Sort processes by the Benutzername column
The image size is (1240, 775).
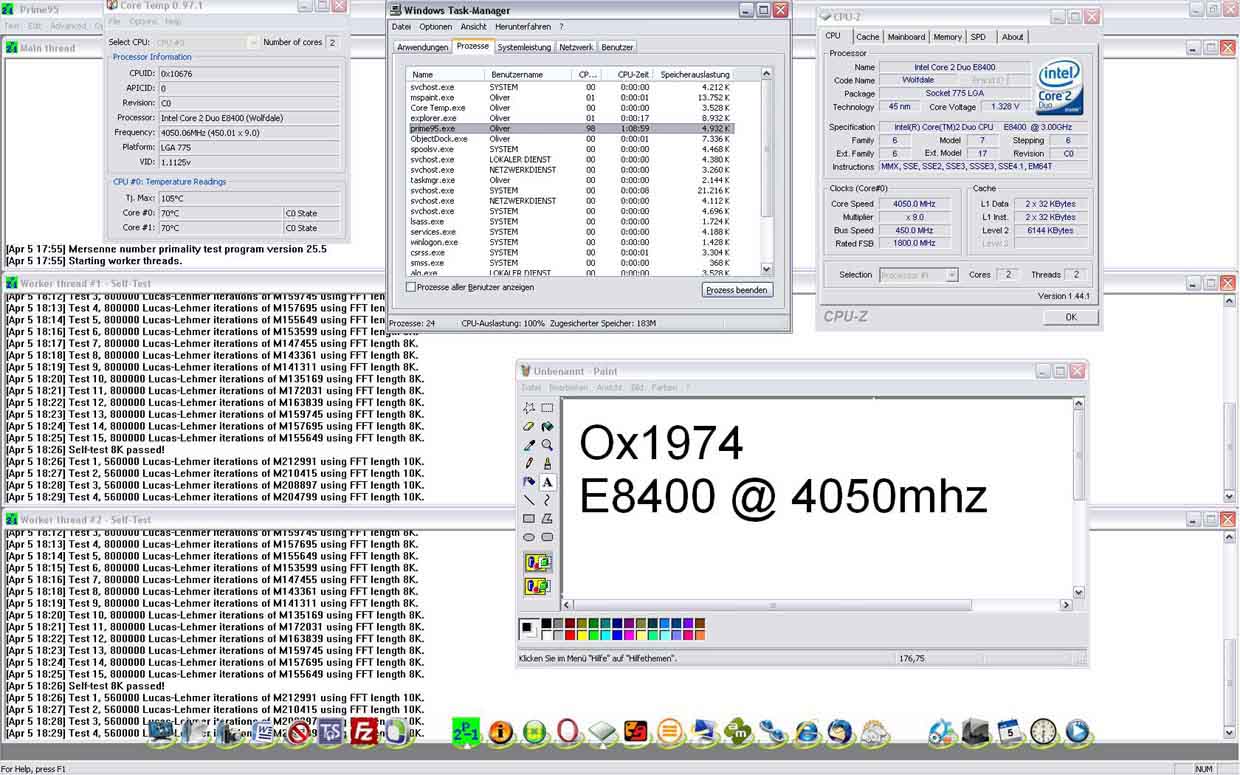(x=528, y=74)
